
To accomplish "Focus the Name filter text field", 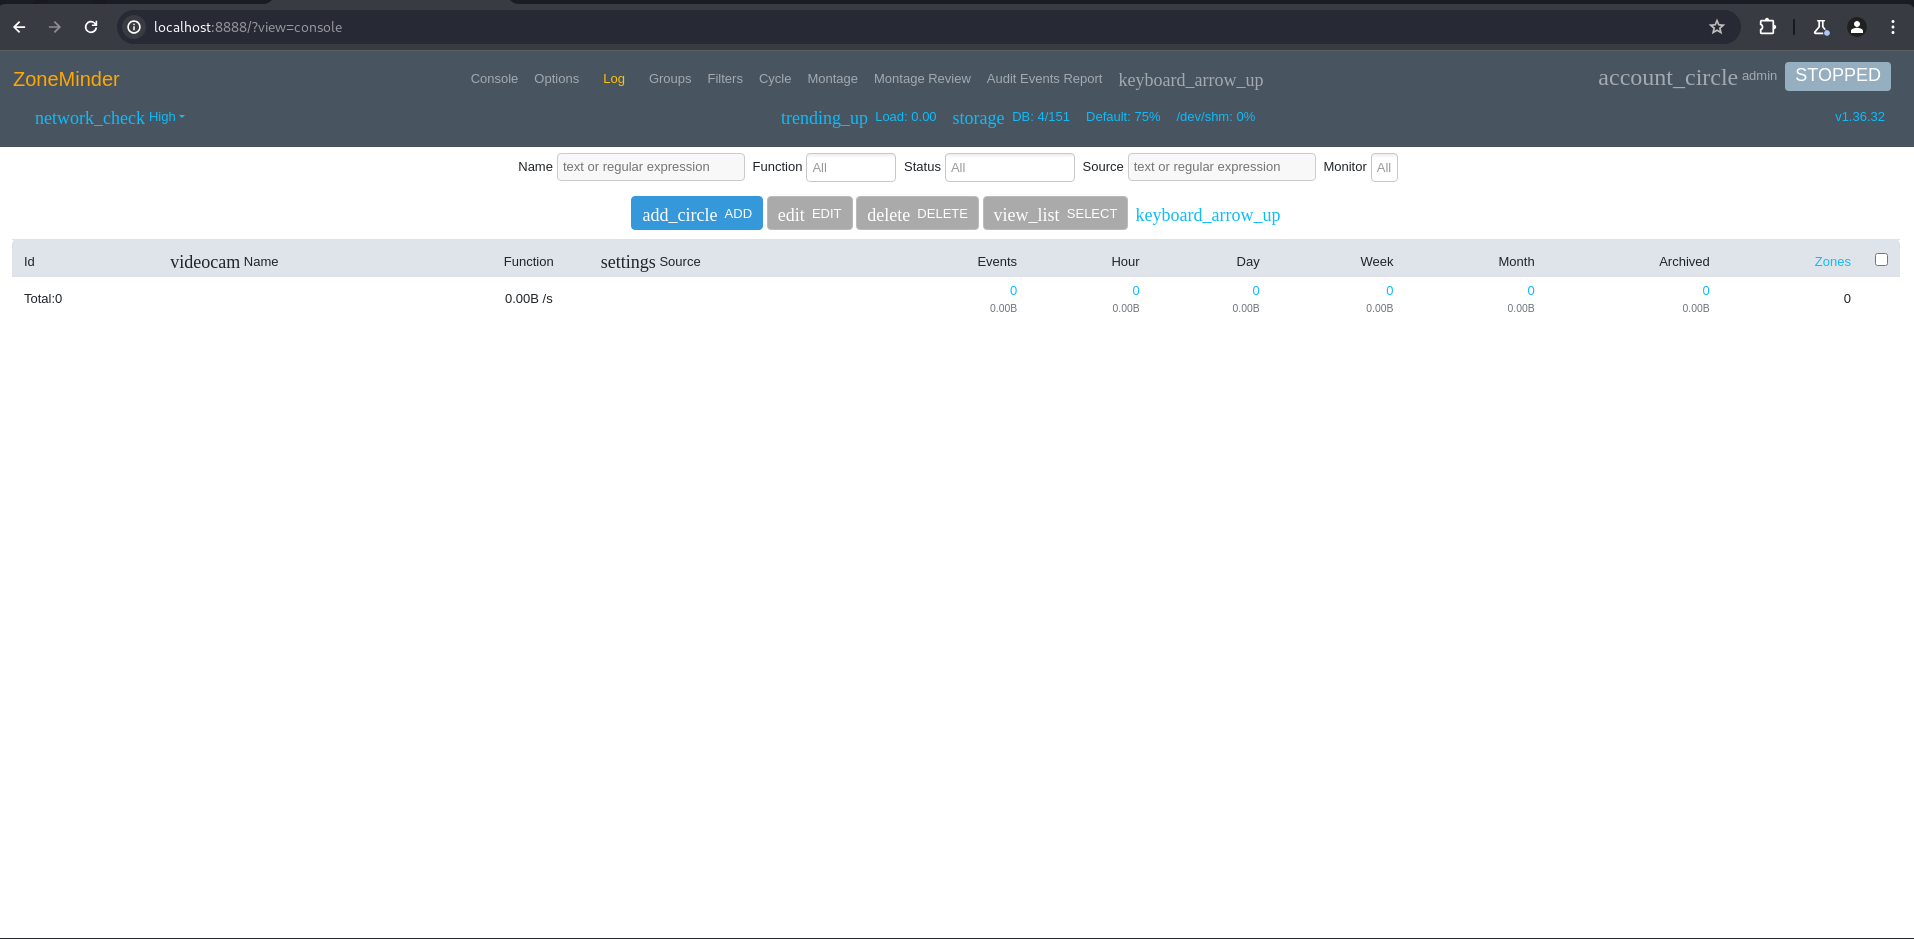I will tap(650, 167).
